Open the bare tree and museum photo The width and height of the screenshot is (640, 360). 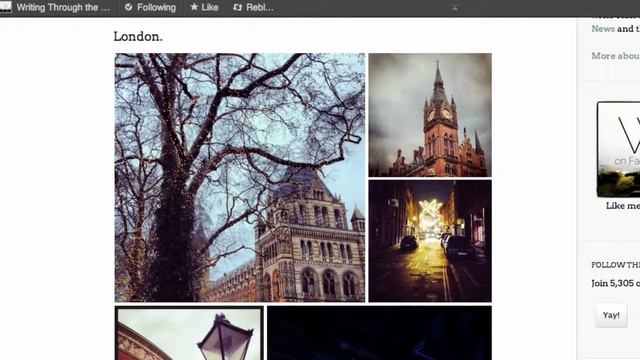(240, 178)
